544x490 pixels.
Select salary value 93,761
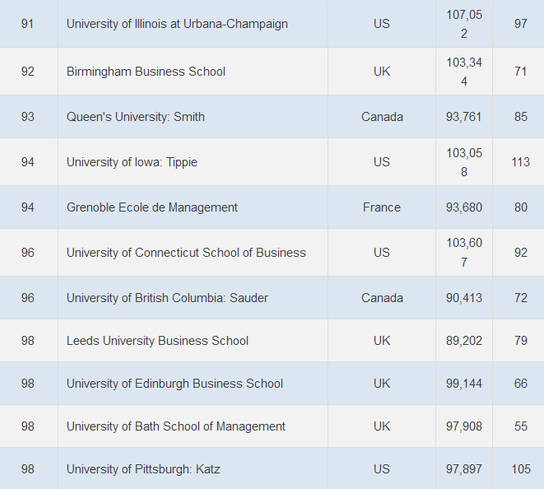pos(464,117)
